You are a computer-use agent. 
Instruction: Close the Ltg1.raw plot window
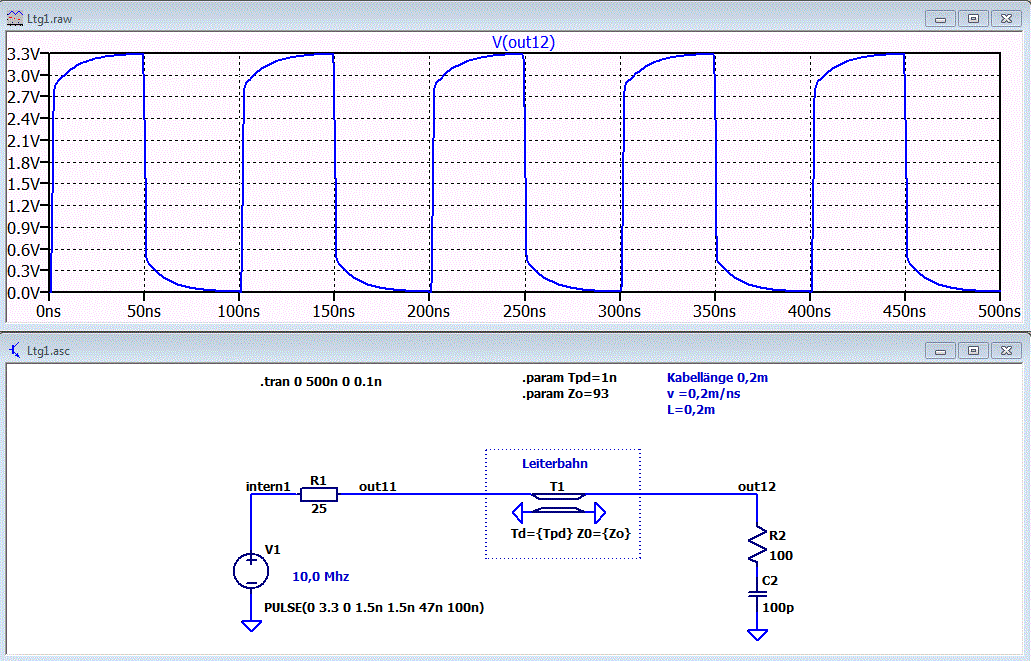[1006, 19]
